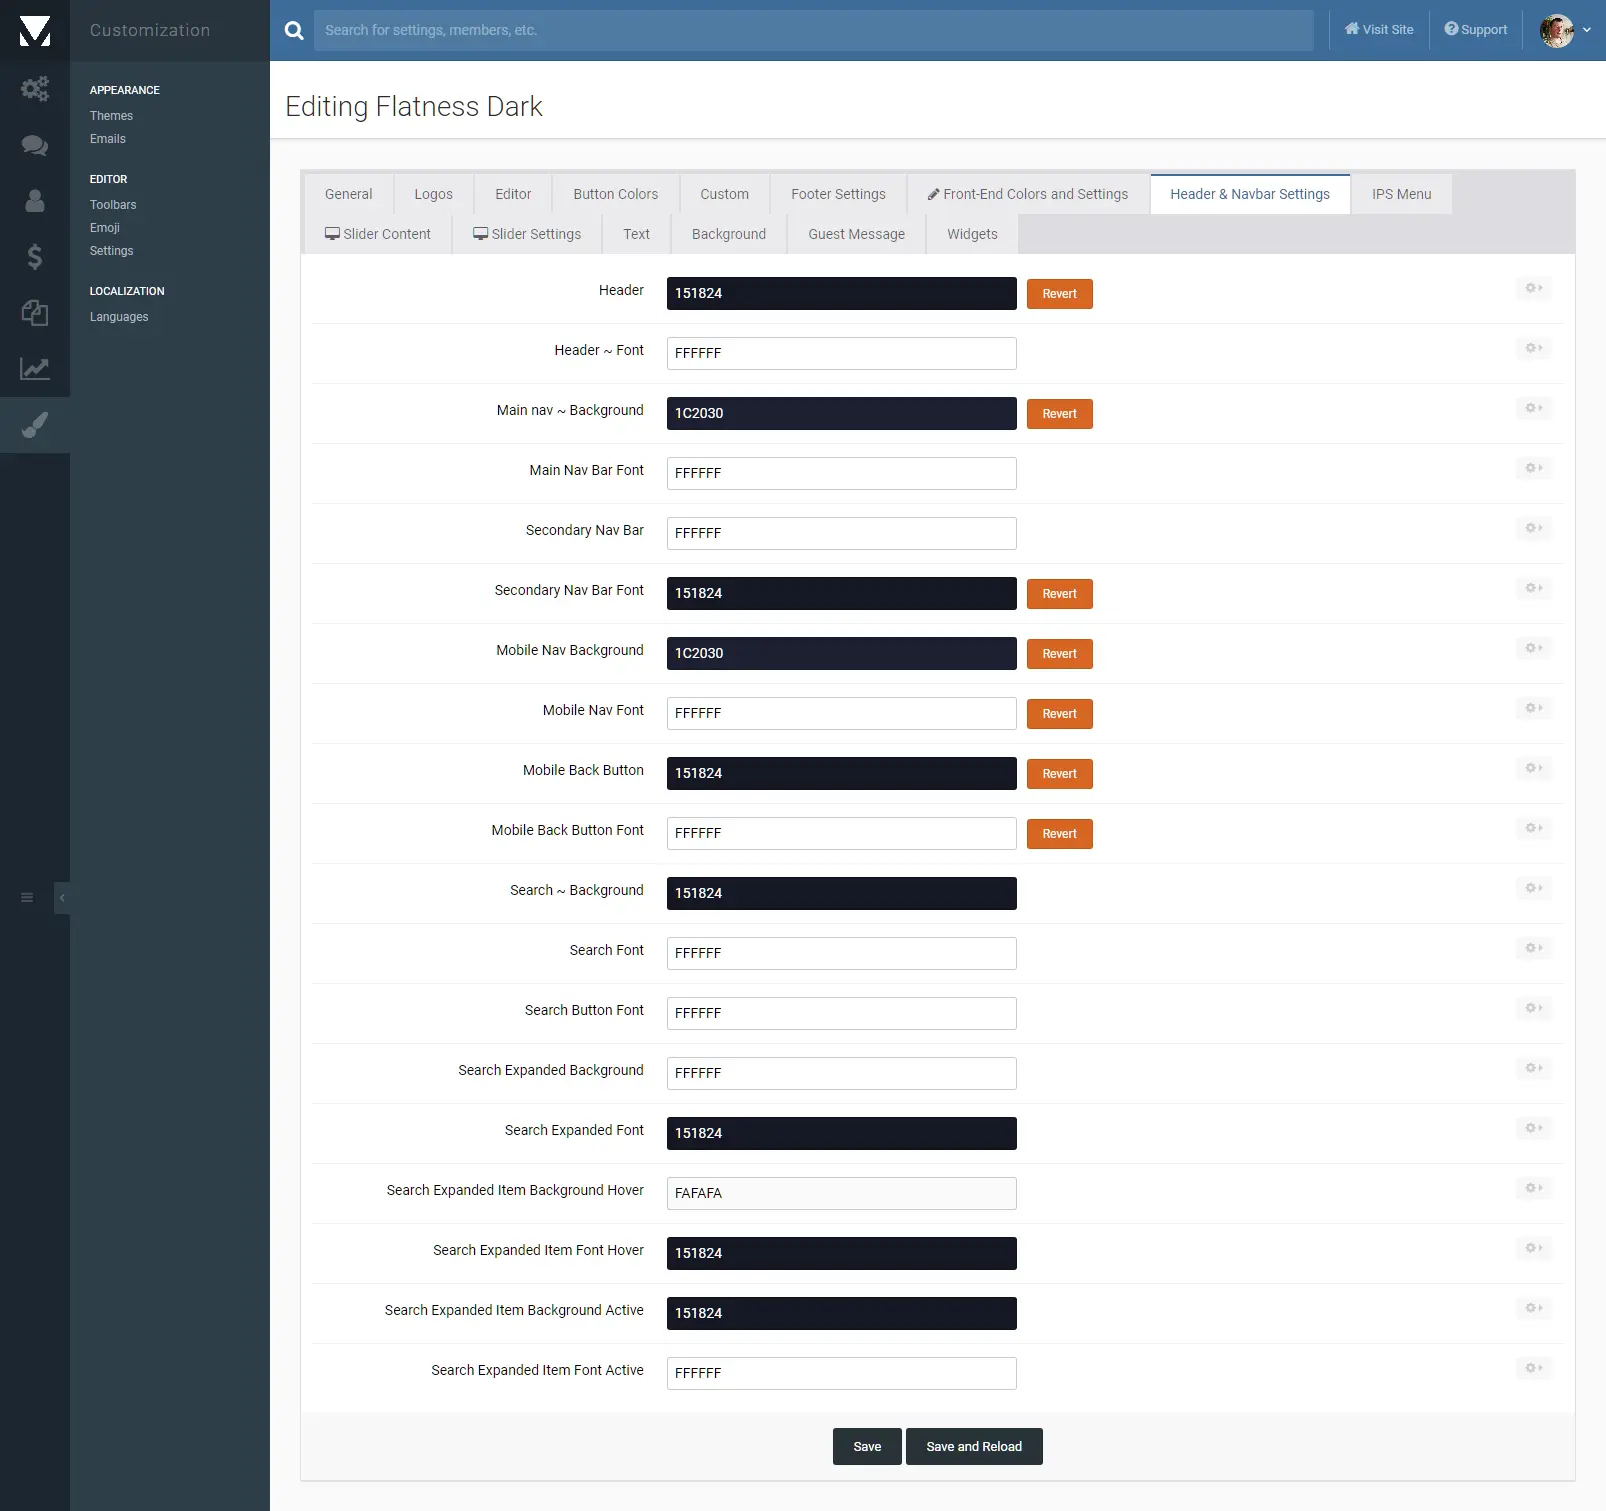This screenshot has height=1511, width=1606.
Task: Click the gear for Mobile Nav Font row
Action: point(1534,708)
